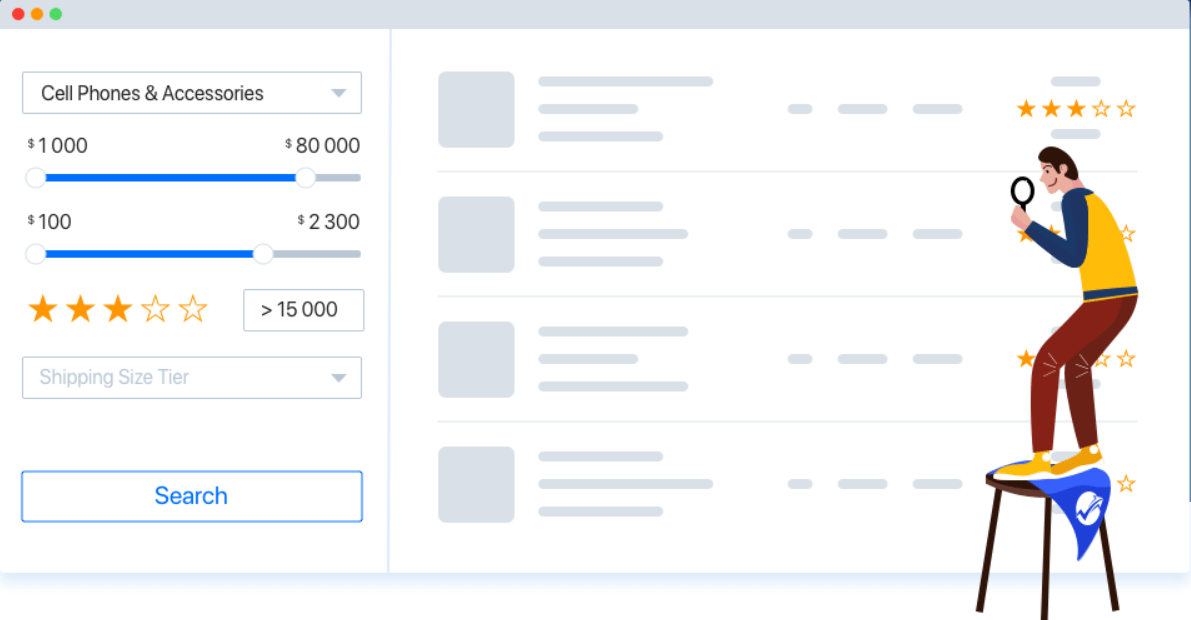
Task: Click the second star in rating filter
Action: pos(80,309)
